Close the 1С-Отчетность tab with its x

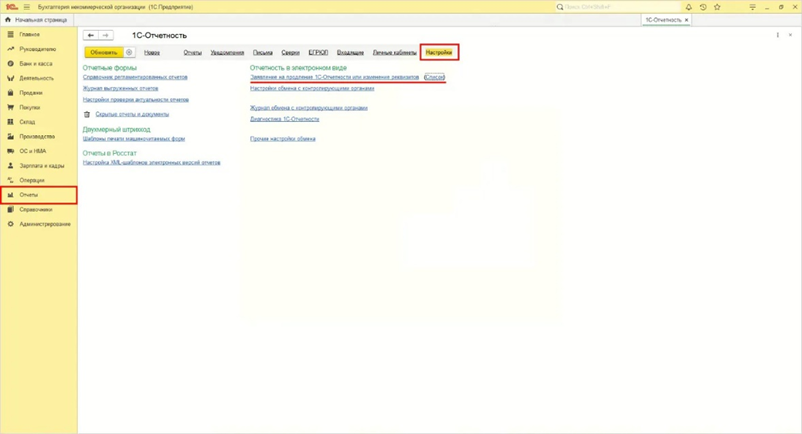pyautogui.click(x=686, y=20)
